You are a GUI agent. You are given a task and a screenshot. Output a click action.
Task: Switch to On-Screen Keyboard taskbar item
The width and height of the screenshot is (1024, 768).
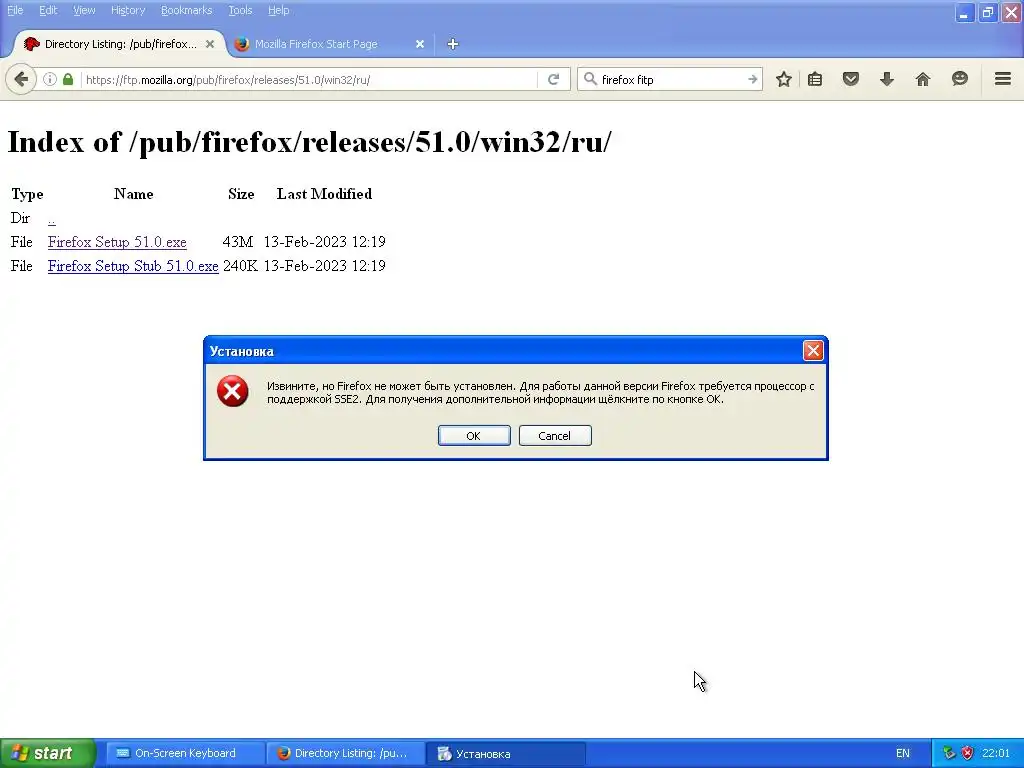tap(185, 753)
